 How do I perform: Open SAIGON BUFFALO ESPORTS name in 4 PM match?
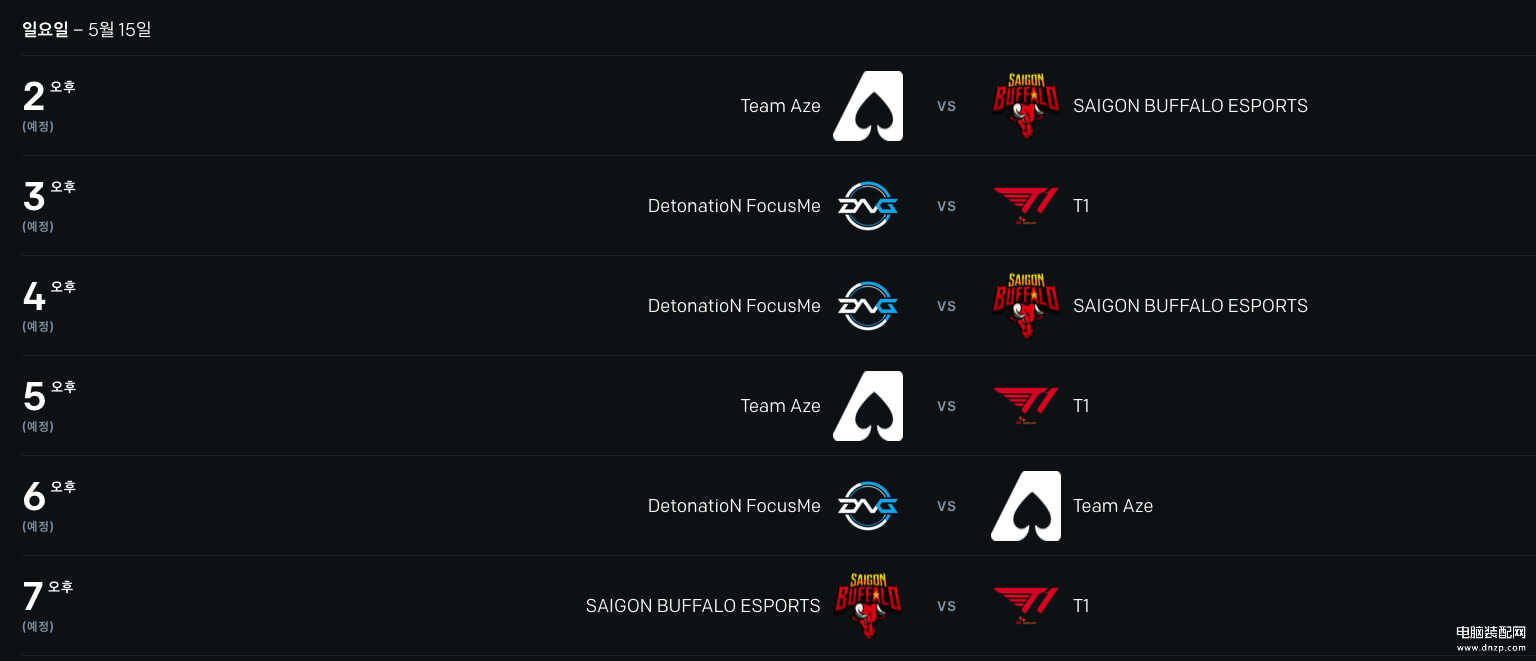point(1190,306)
